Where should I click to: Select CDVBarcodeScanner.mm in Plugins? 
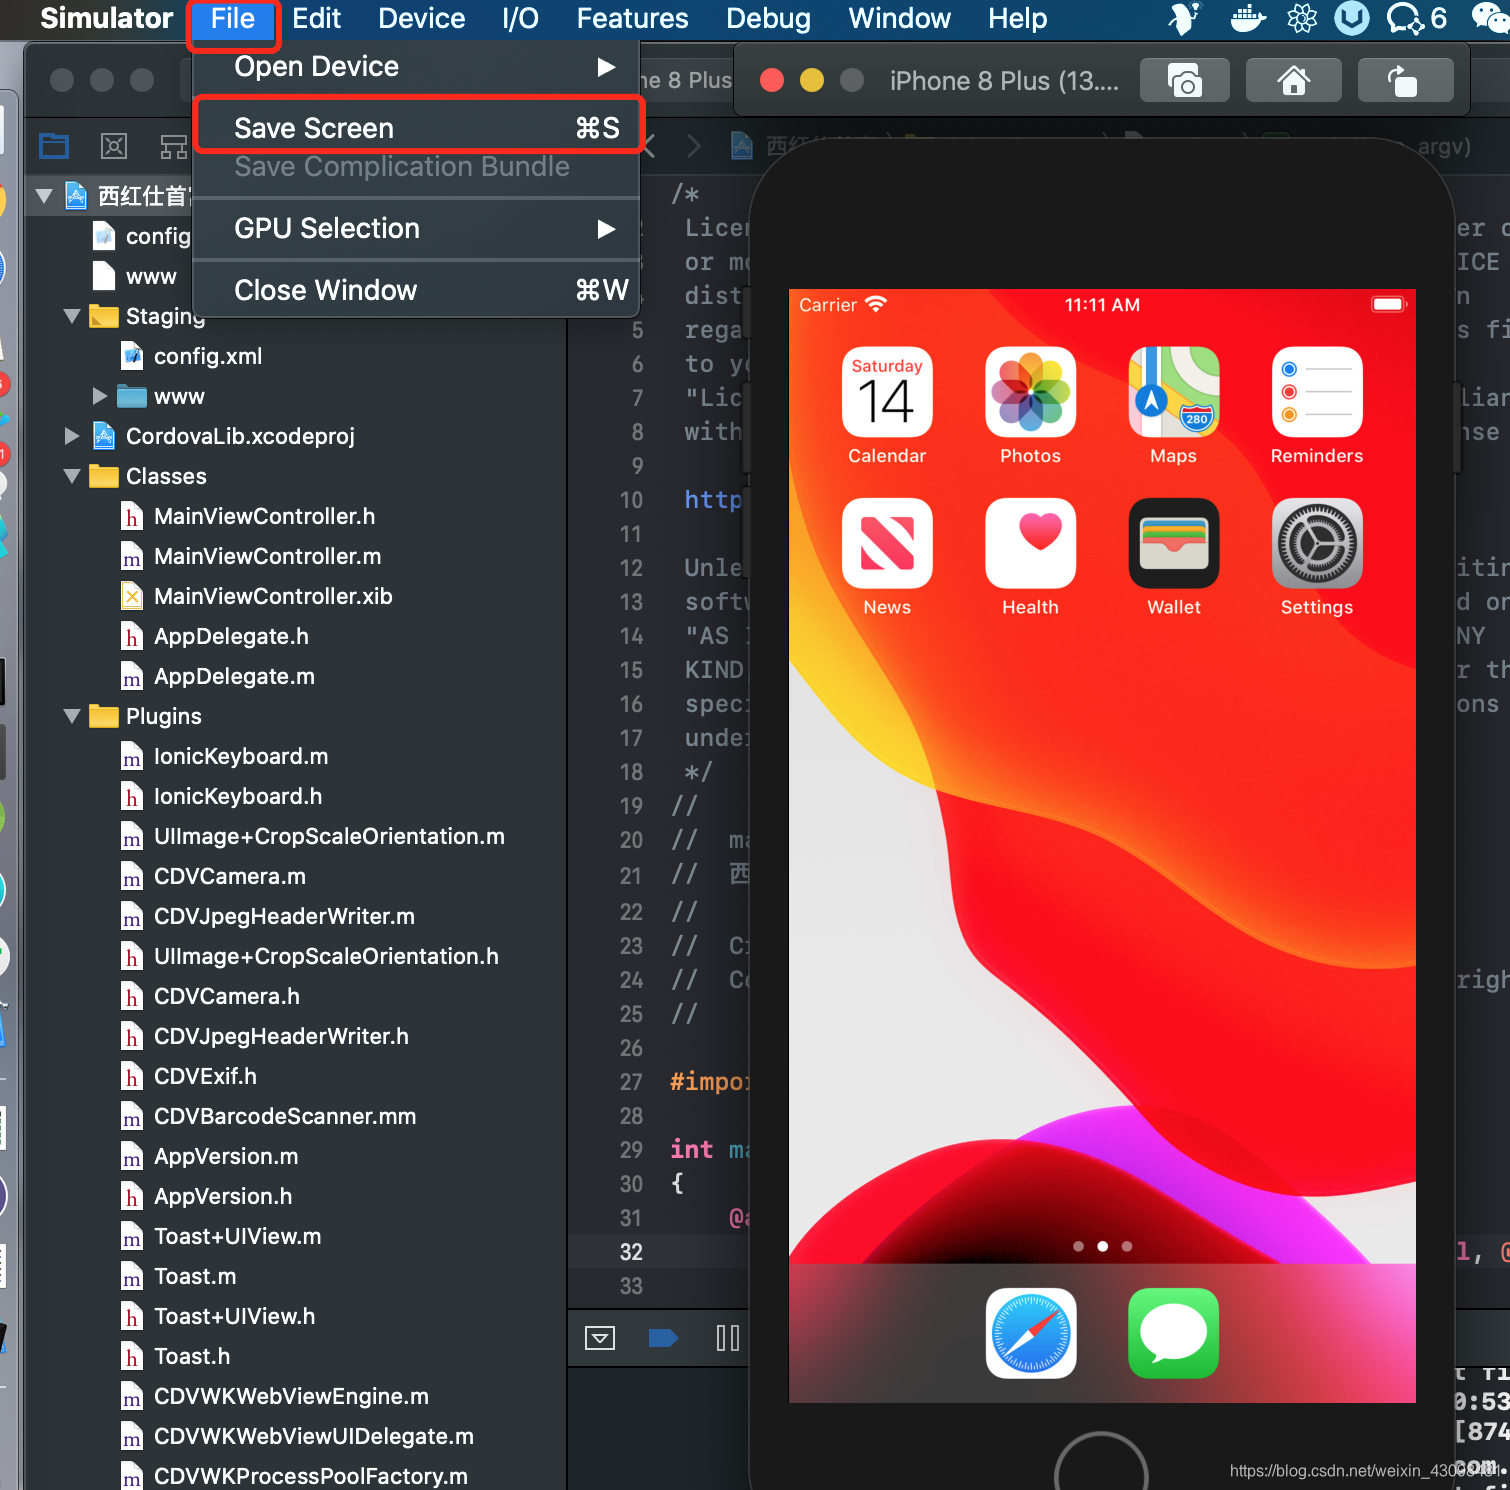pyautogui.click(x=284, y=1116)
